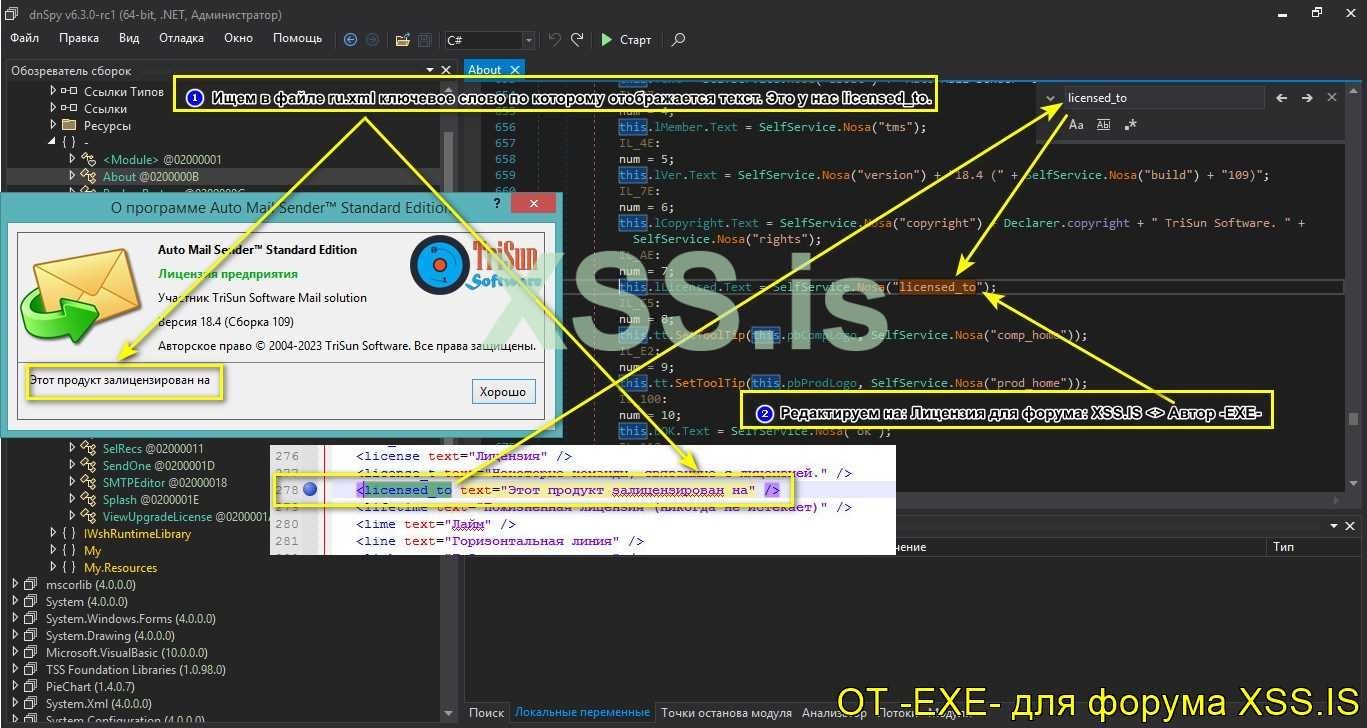Click the Старт debug button
Screen dimensions: 1367x728
click(626, 40)
